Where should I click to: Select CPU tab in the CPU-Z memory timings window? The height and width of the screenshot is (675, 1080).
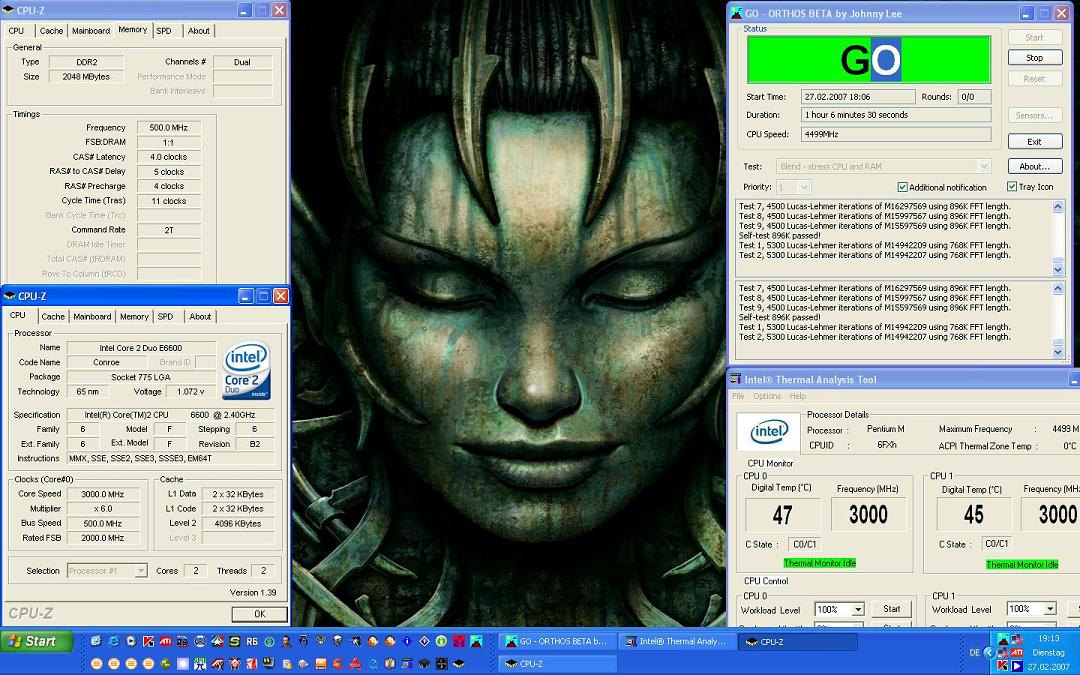(x=17, y=30)
